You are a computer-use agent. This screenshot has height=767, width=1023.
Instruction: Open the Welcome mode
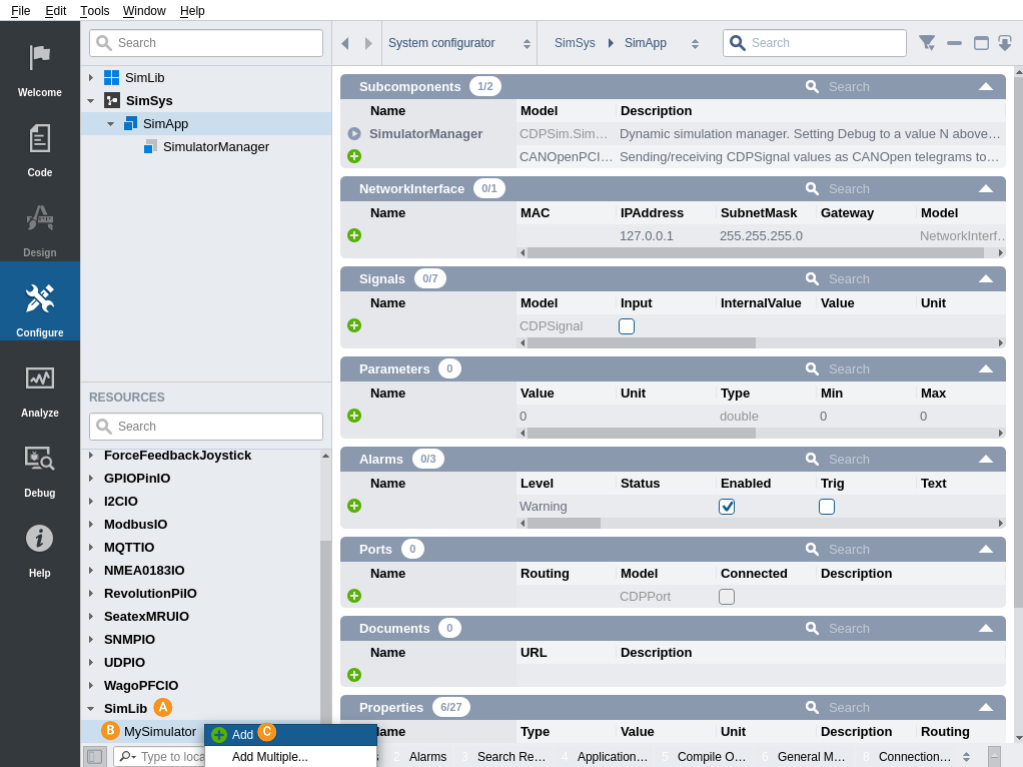(x=40, y=68)
